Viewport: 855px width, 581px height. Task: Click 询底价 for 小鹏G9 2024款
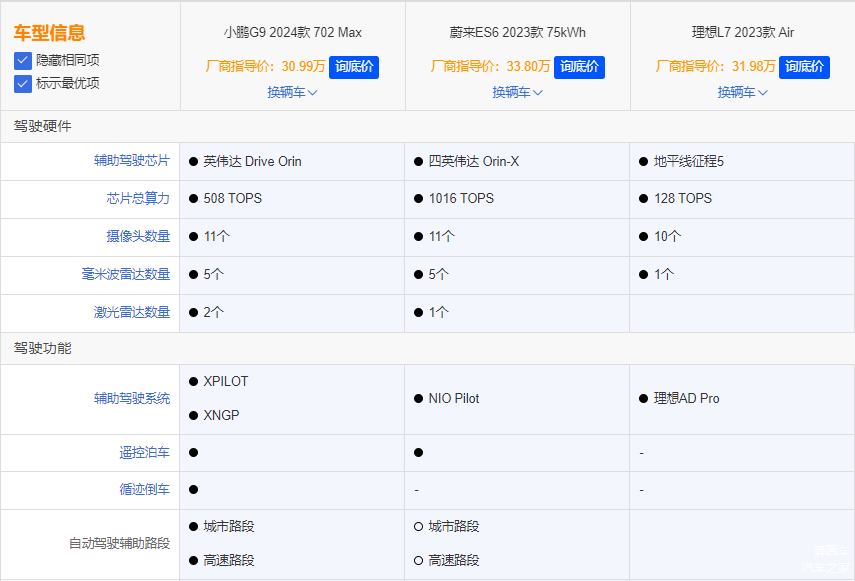click(x=354, y=67)
